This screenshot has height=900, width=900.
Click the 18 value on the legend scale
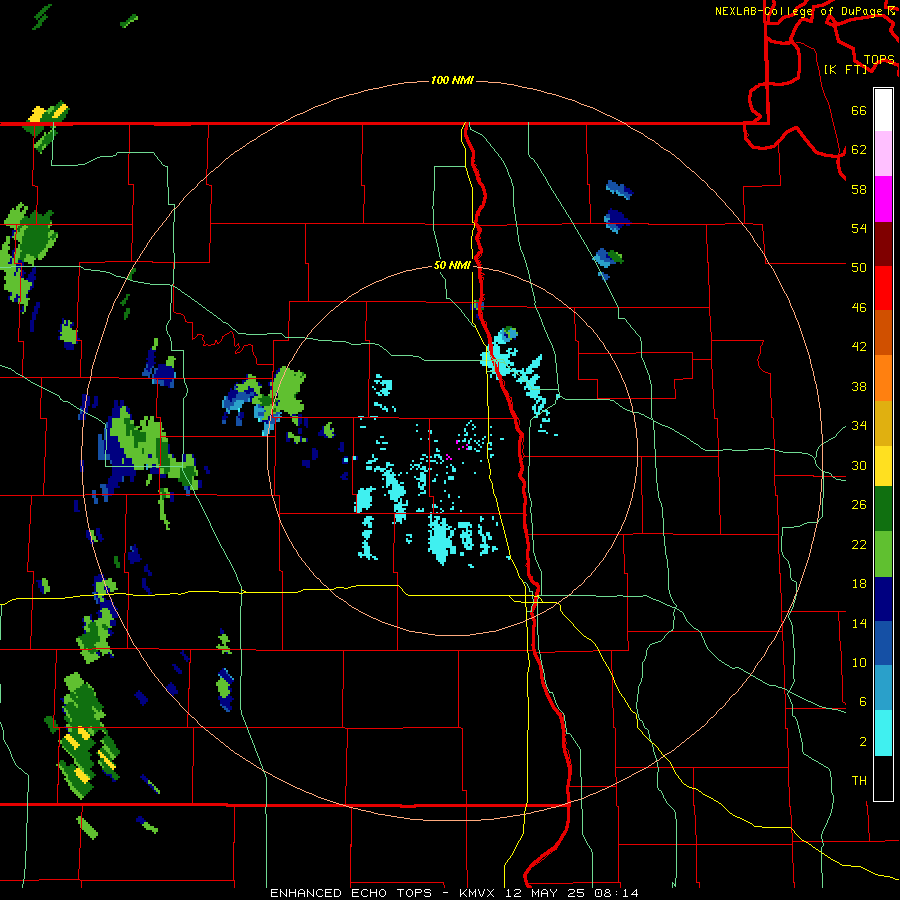coord(859,584)
